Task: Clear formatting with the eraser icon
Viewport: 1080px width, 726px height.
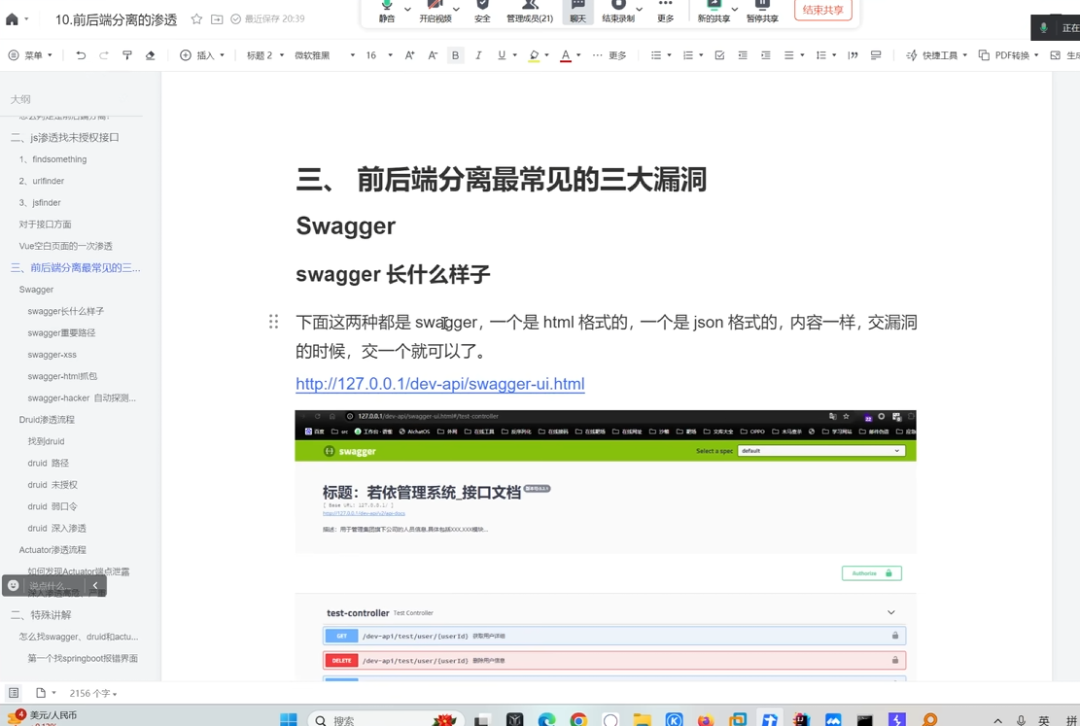Action: [x=150, y=55]
